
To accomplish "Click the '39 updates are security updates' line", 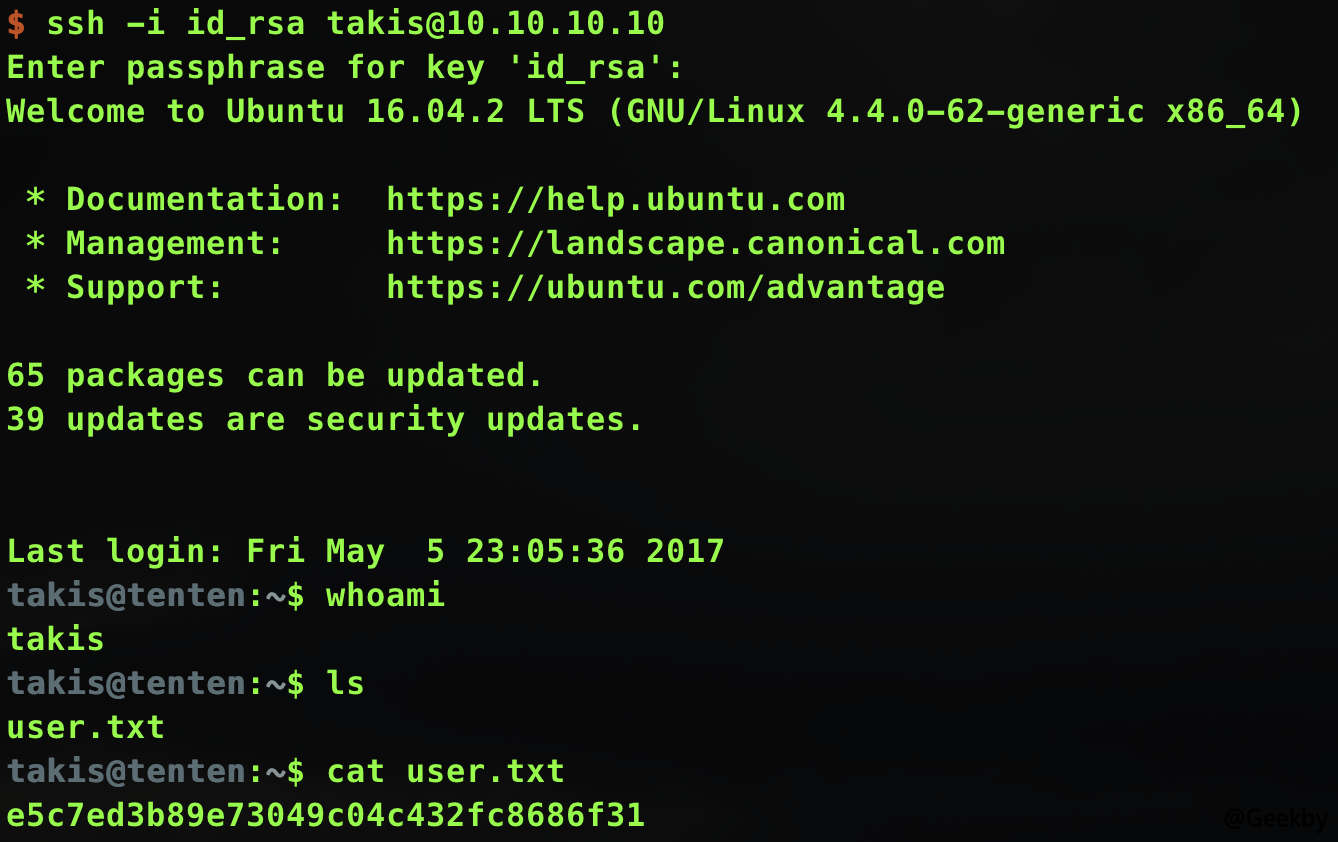I will [325, 419].
